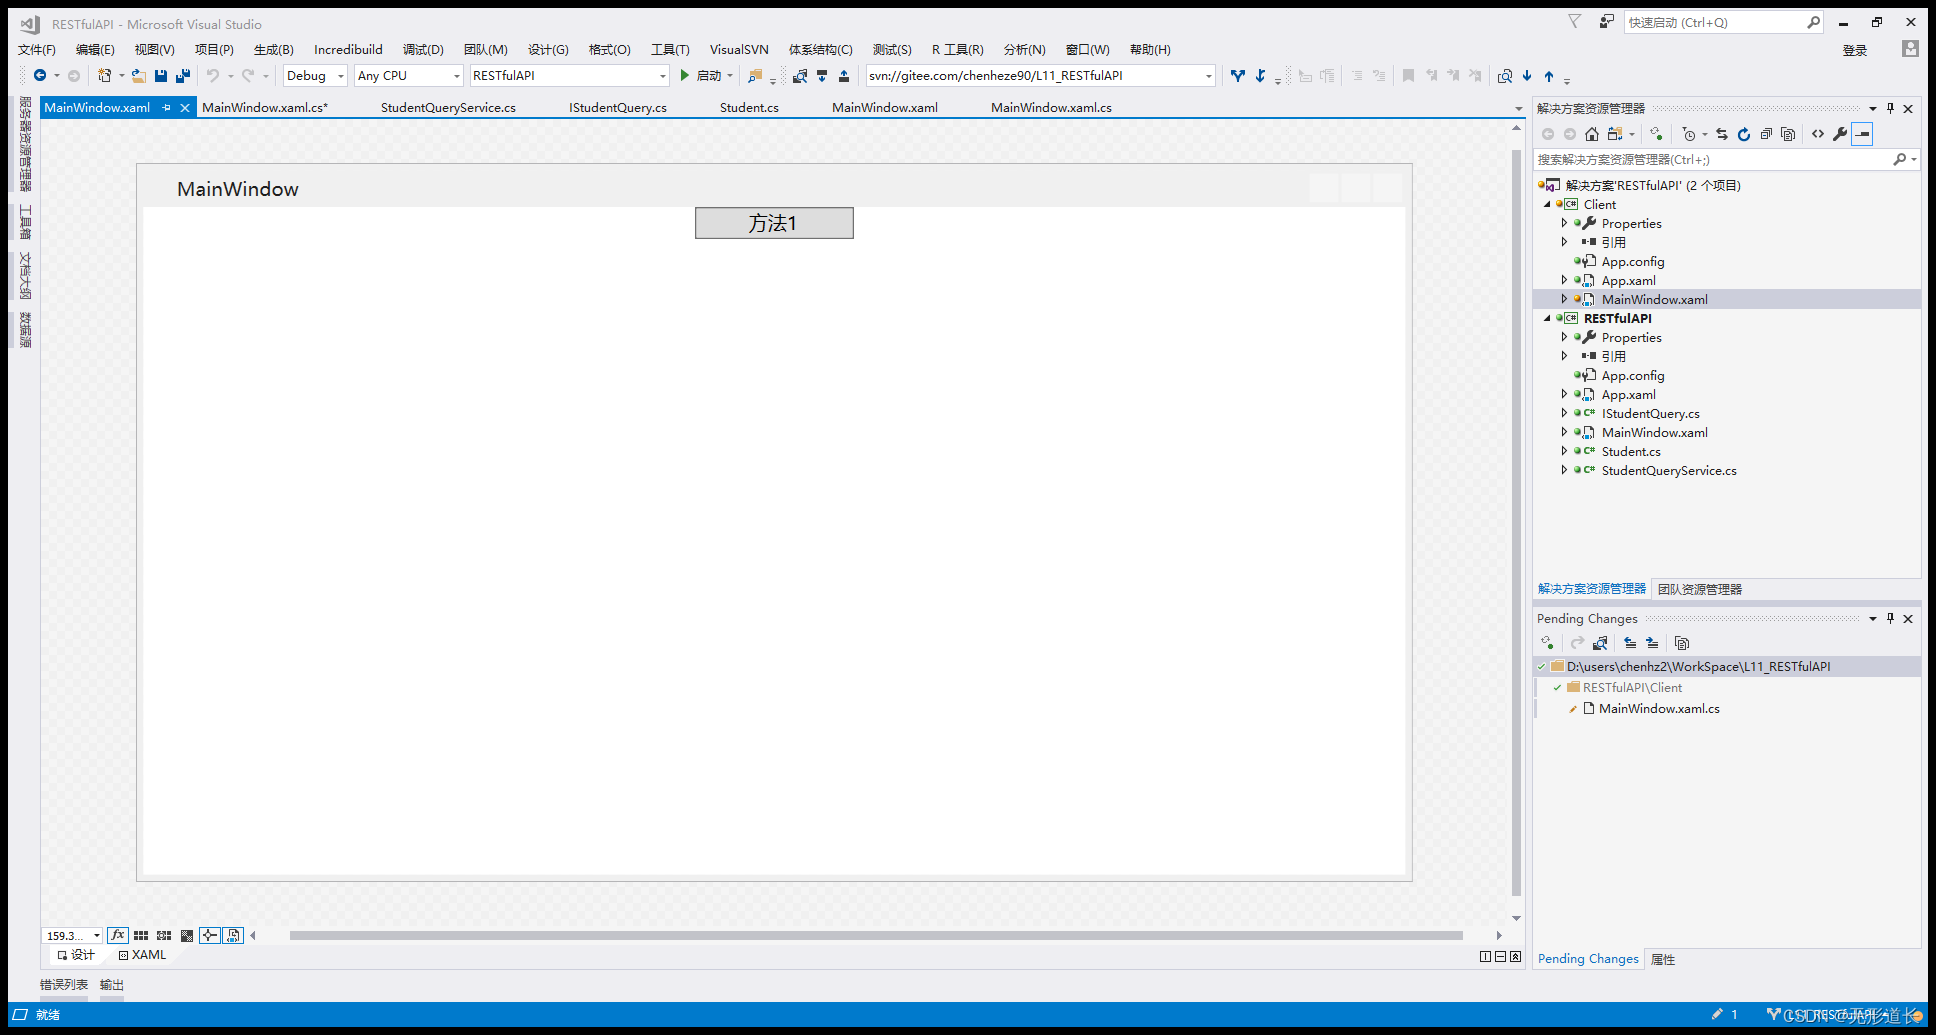1936x1035 pixels.
Task: Open the 错误列表 error list panel
Action: click(64, 985)
